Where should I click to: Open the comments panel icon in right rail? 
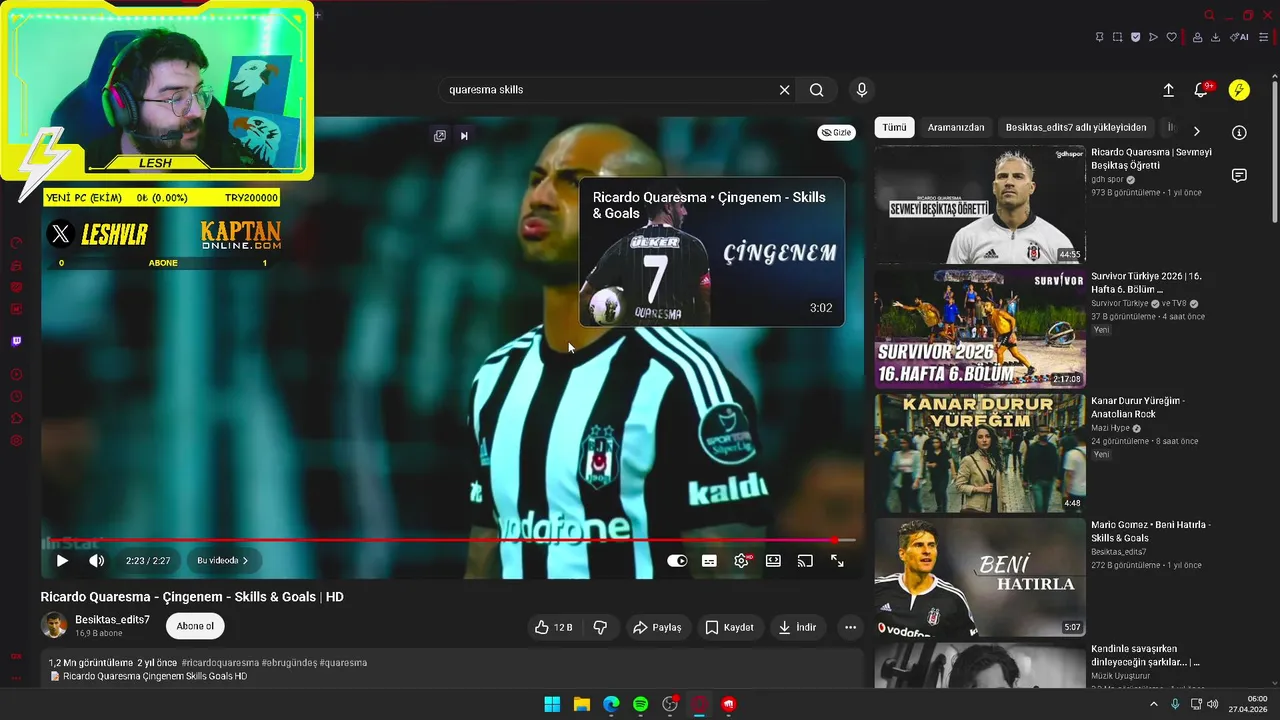[x=1239, y=175]
